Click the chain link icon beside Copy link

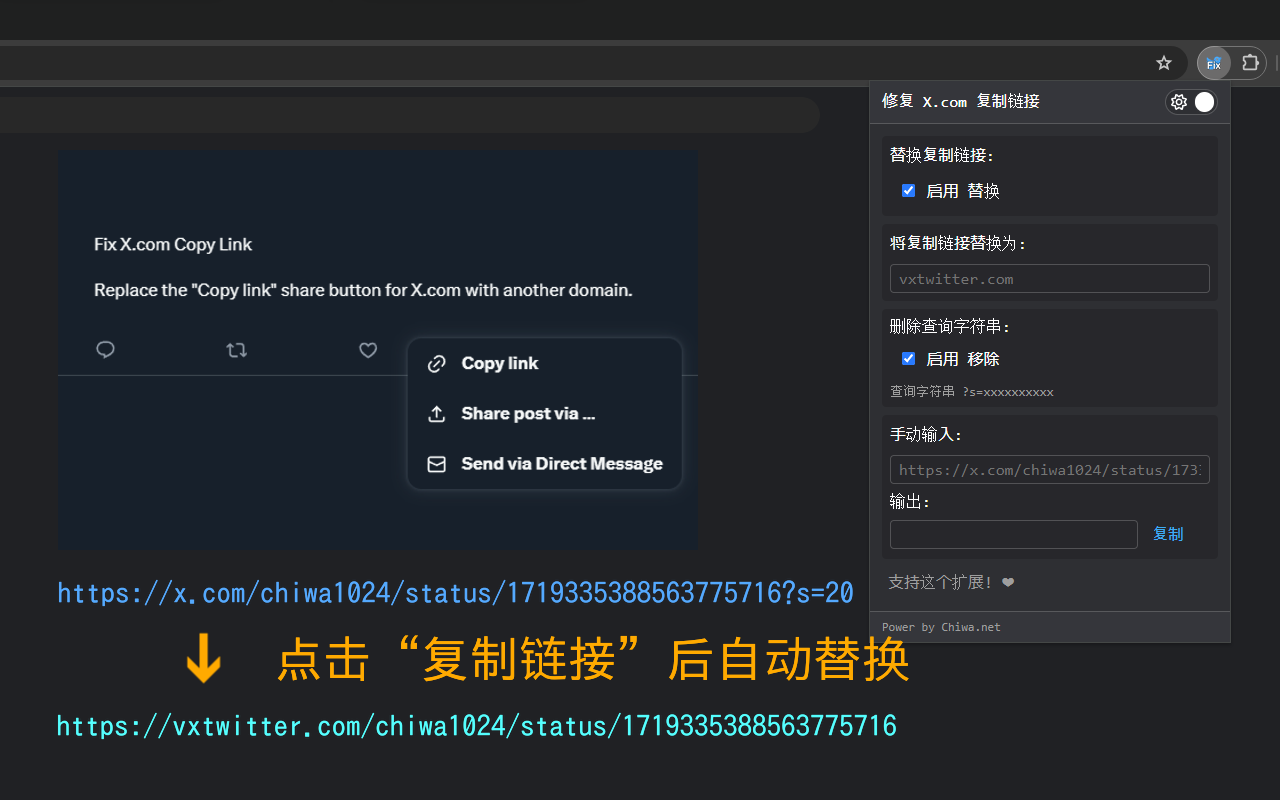436,364
